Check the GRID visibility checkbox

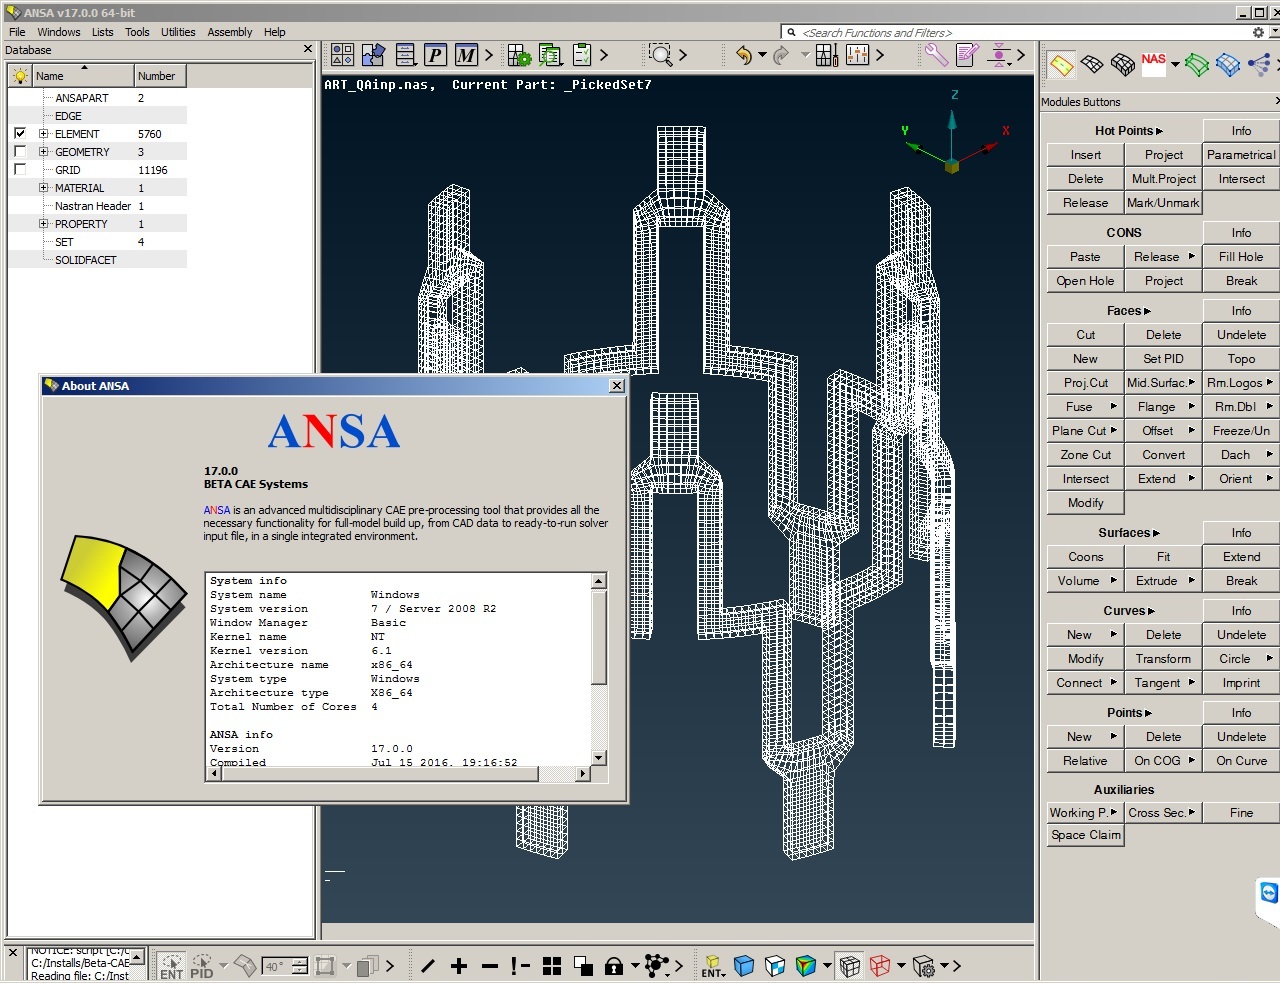tap(20, 169)
